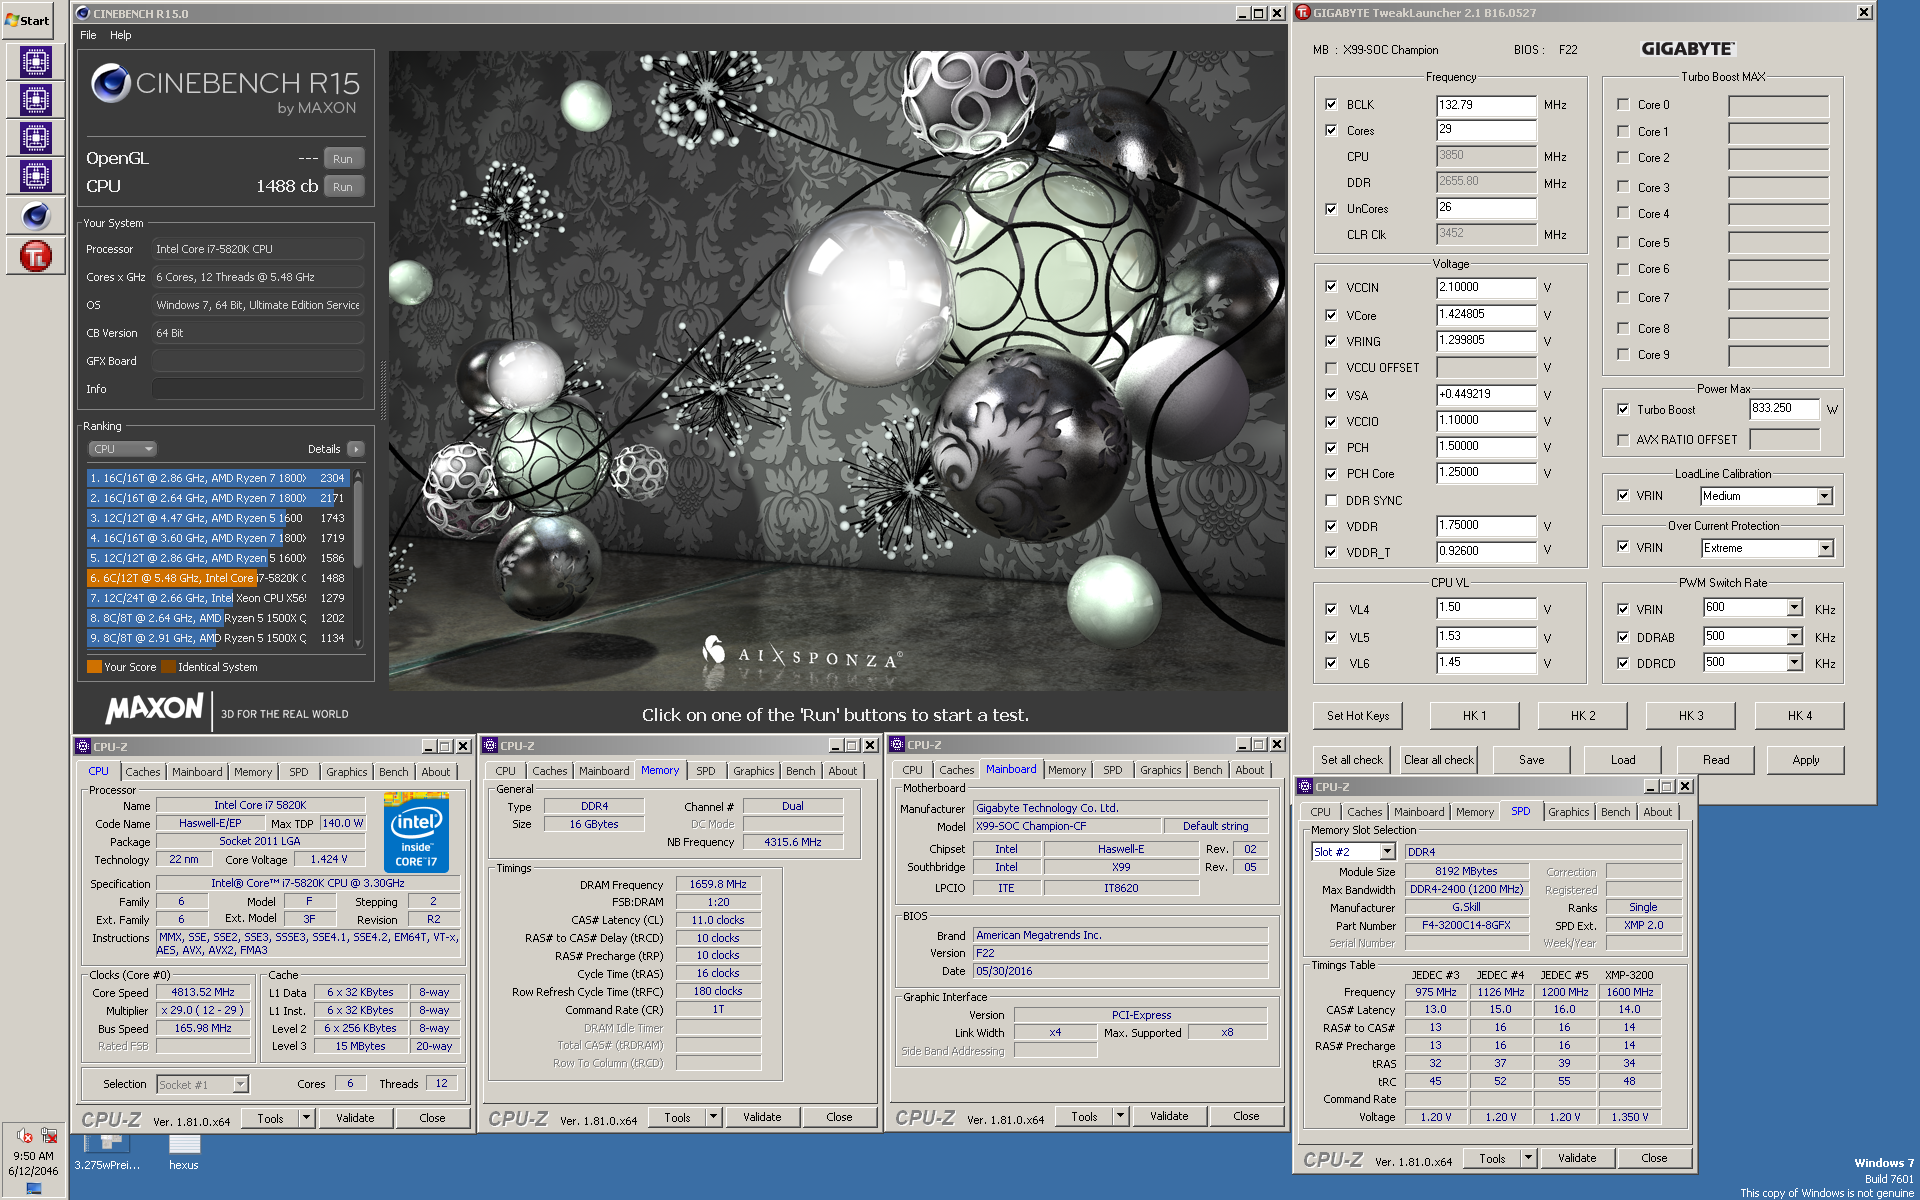The image size is (1920, 1200).
Task: Click the GIGABYTE TweakLauncher title bar icon
Action: coord(1303,13)
